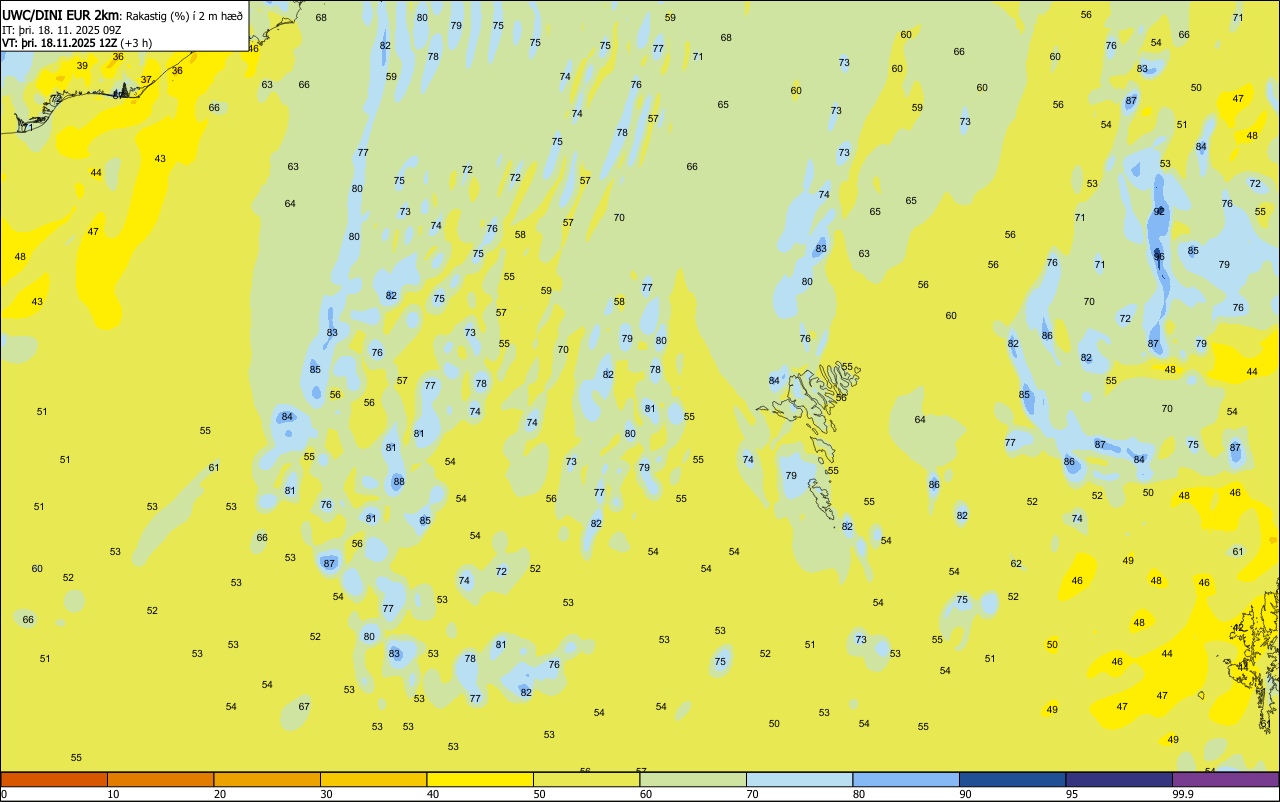Screen dimensions: 1280x802
Task: Select the purple legend band above 99.9
Action: 1225,779
